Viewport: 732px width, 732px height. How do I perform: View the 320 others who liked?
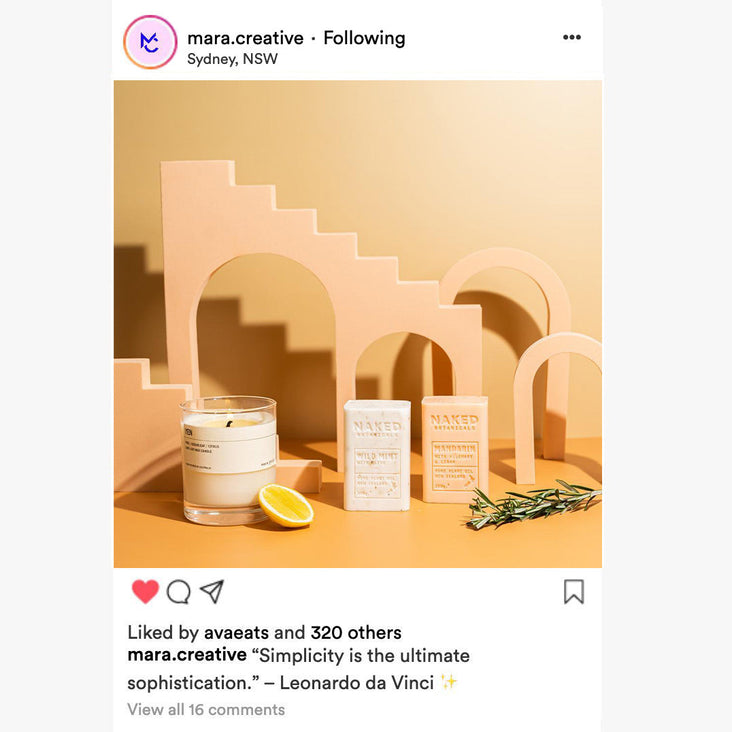(356, 633)
